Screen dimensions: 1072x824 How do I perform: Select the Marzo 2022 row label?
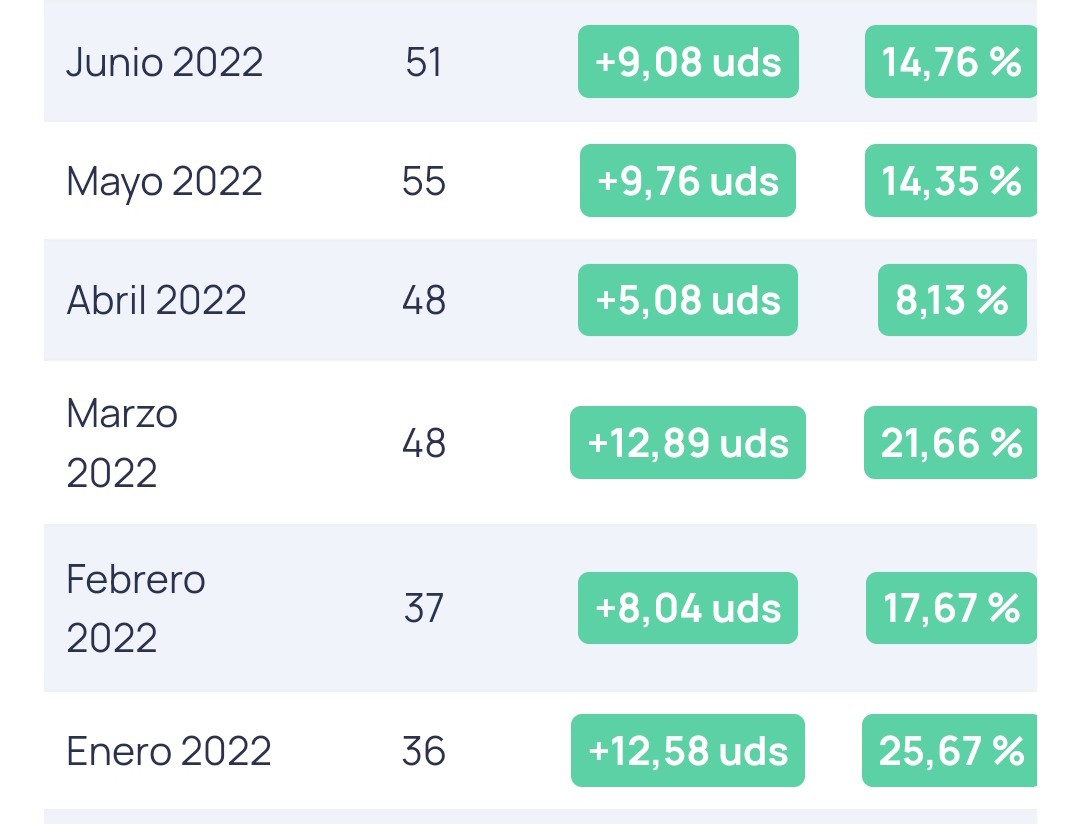point(122,443)
